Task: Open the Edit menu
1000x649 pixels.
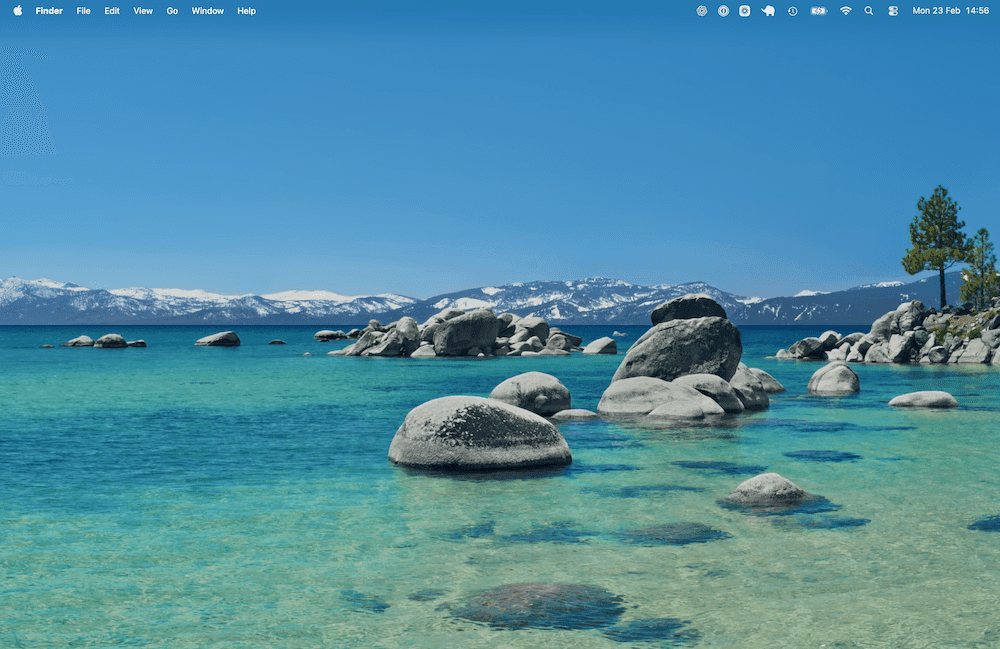Action: 111,11
